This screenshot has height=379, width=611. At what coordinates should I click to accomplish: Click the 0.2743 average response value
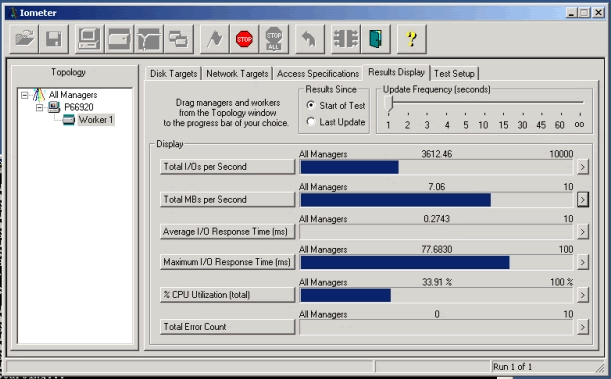click(x=436, y=219)
